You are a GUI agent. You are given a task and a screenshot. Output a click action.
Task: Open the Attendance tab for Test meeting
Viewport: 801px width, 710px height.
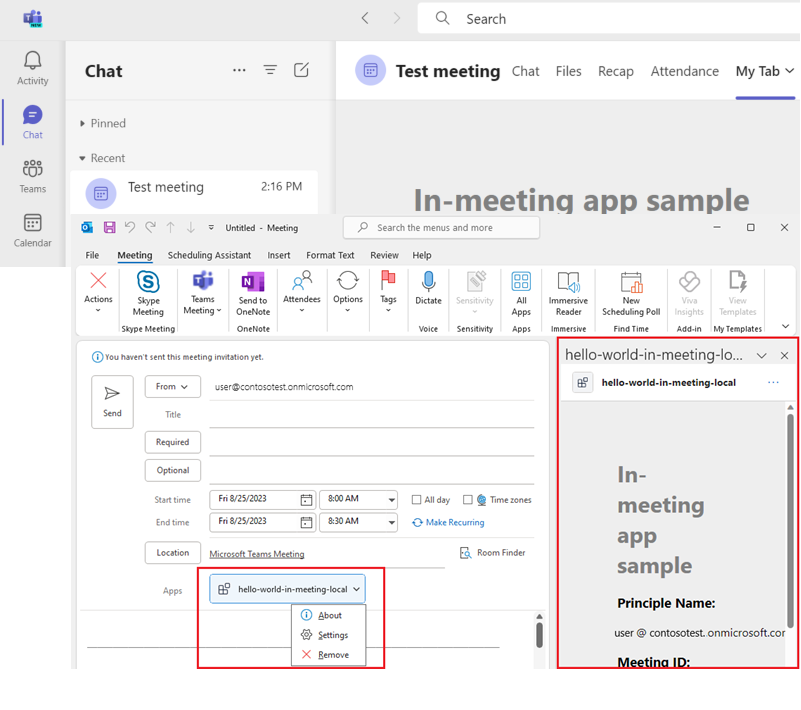(x=685, y=71)
